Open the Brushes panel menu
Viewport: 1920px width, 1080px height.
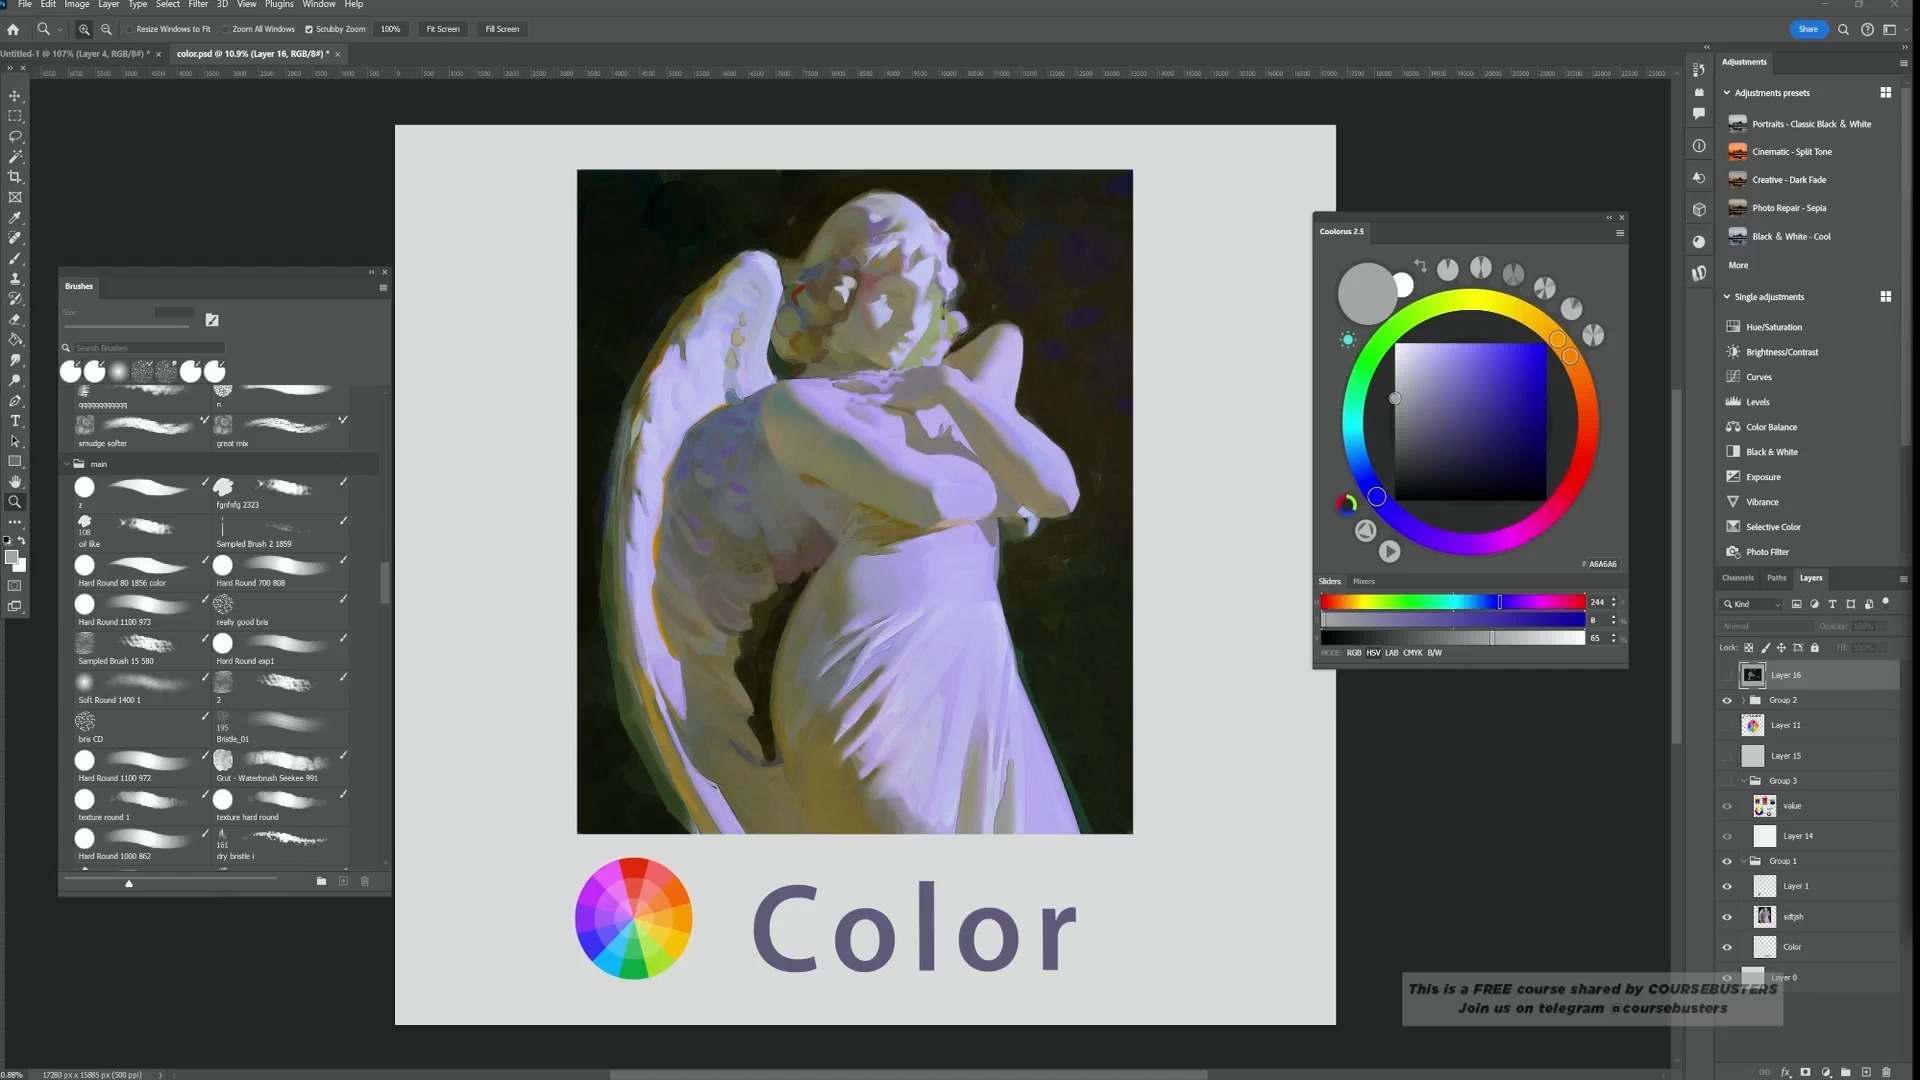pos(383,287)
